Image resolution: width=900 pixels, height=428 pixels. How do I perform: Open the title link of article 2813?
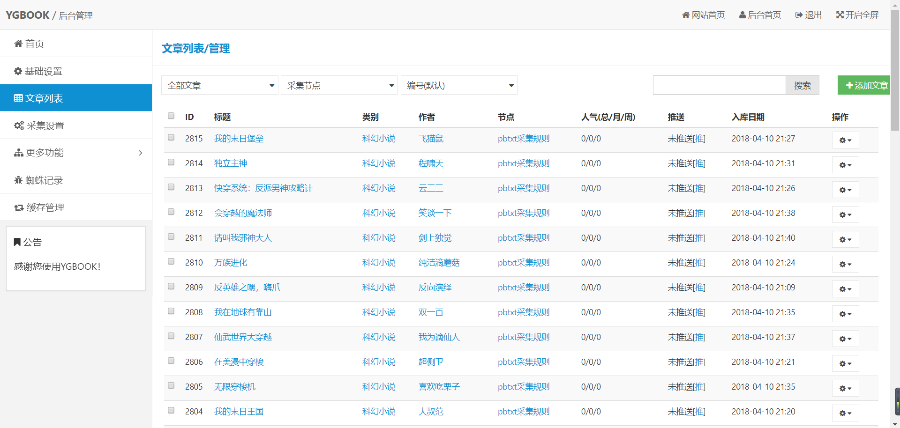(262, 188)
